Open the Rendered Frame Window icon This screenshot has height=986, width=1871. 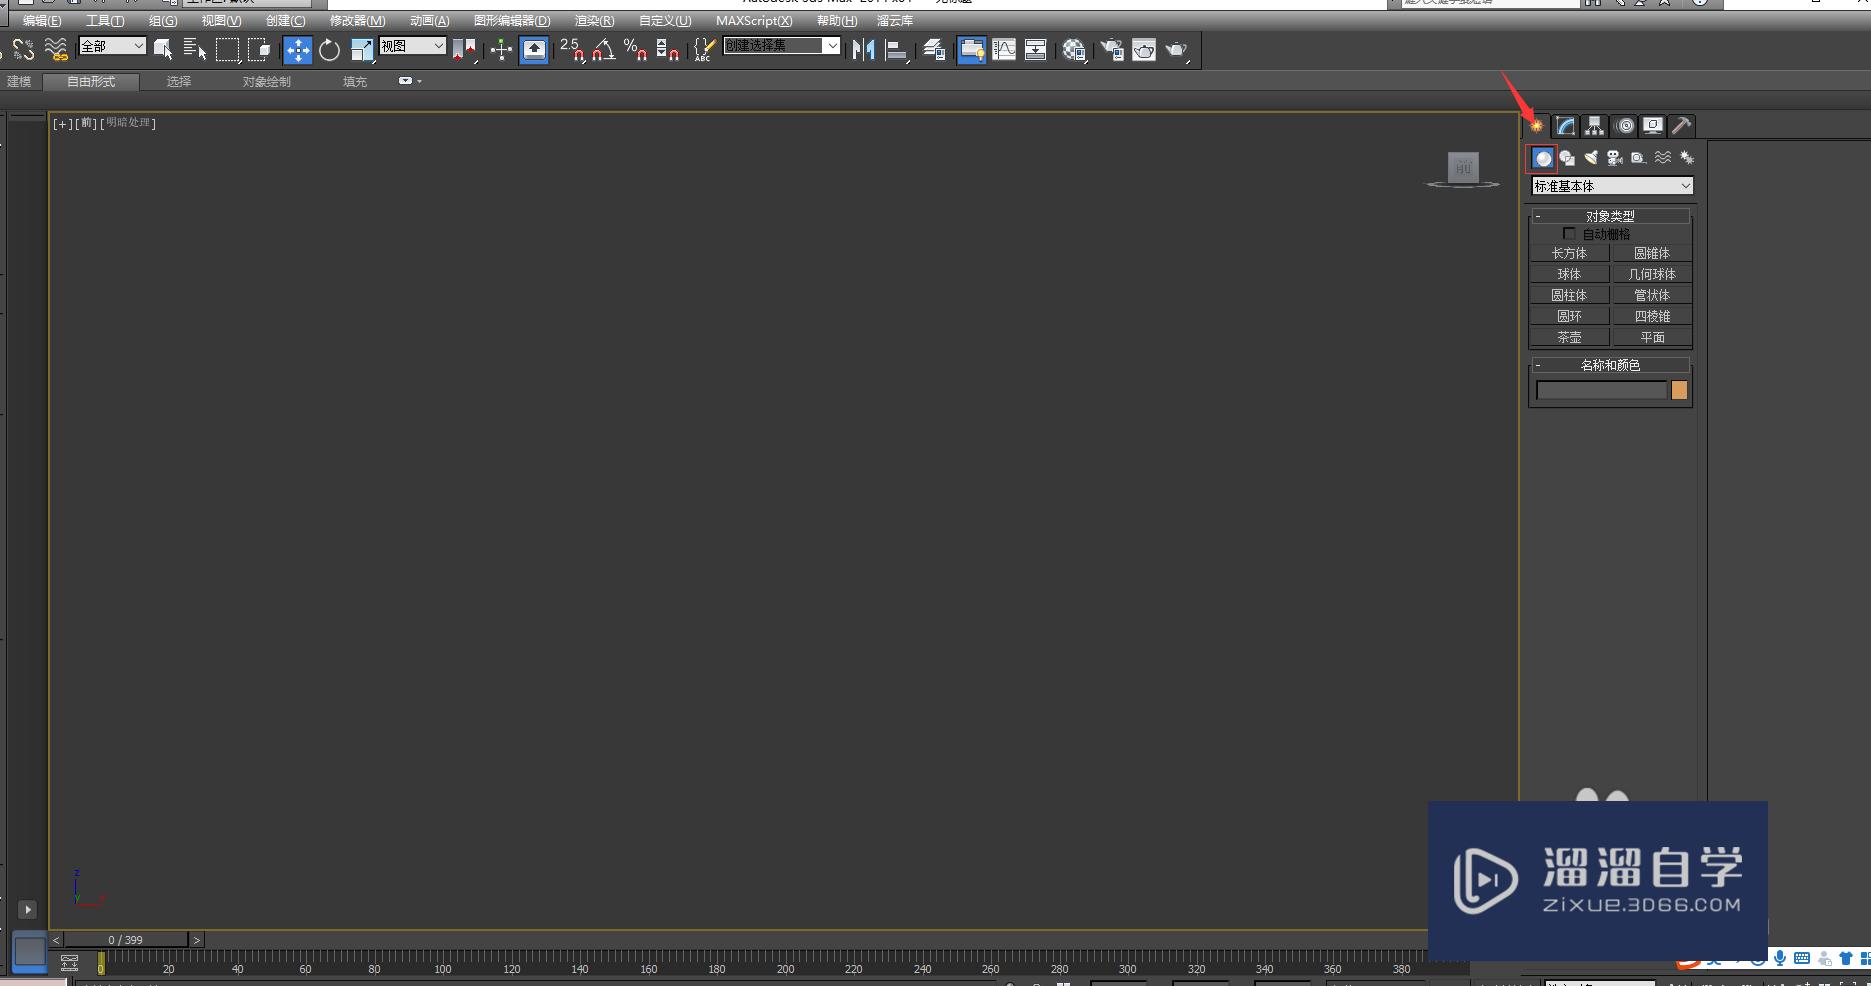[x=1144, y=49]
